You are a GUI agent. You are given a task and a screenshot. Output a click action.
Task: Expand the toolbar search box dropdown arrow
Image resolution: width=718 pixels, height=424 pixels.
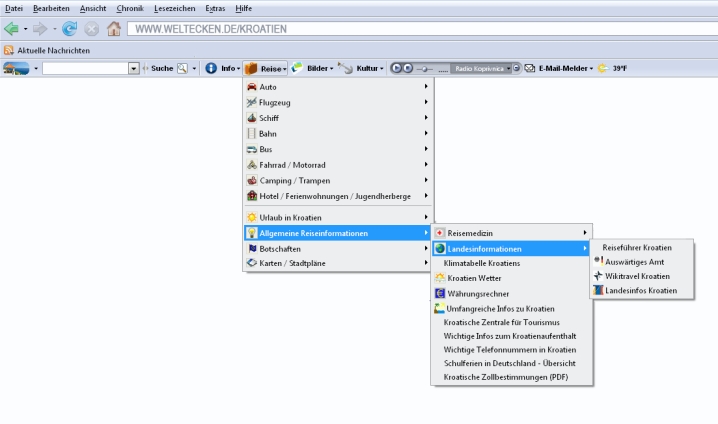coord(134,69)
